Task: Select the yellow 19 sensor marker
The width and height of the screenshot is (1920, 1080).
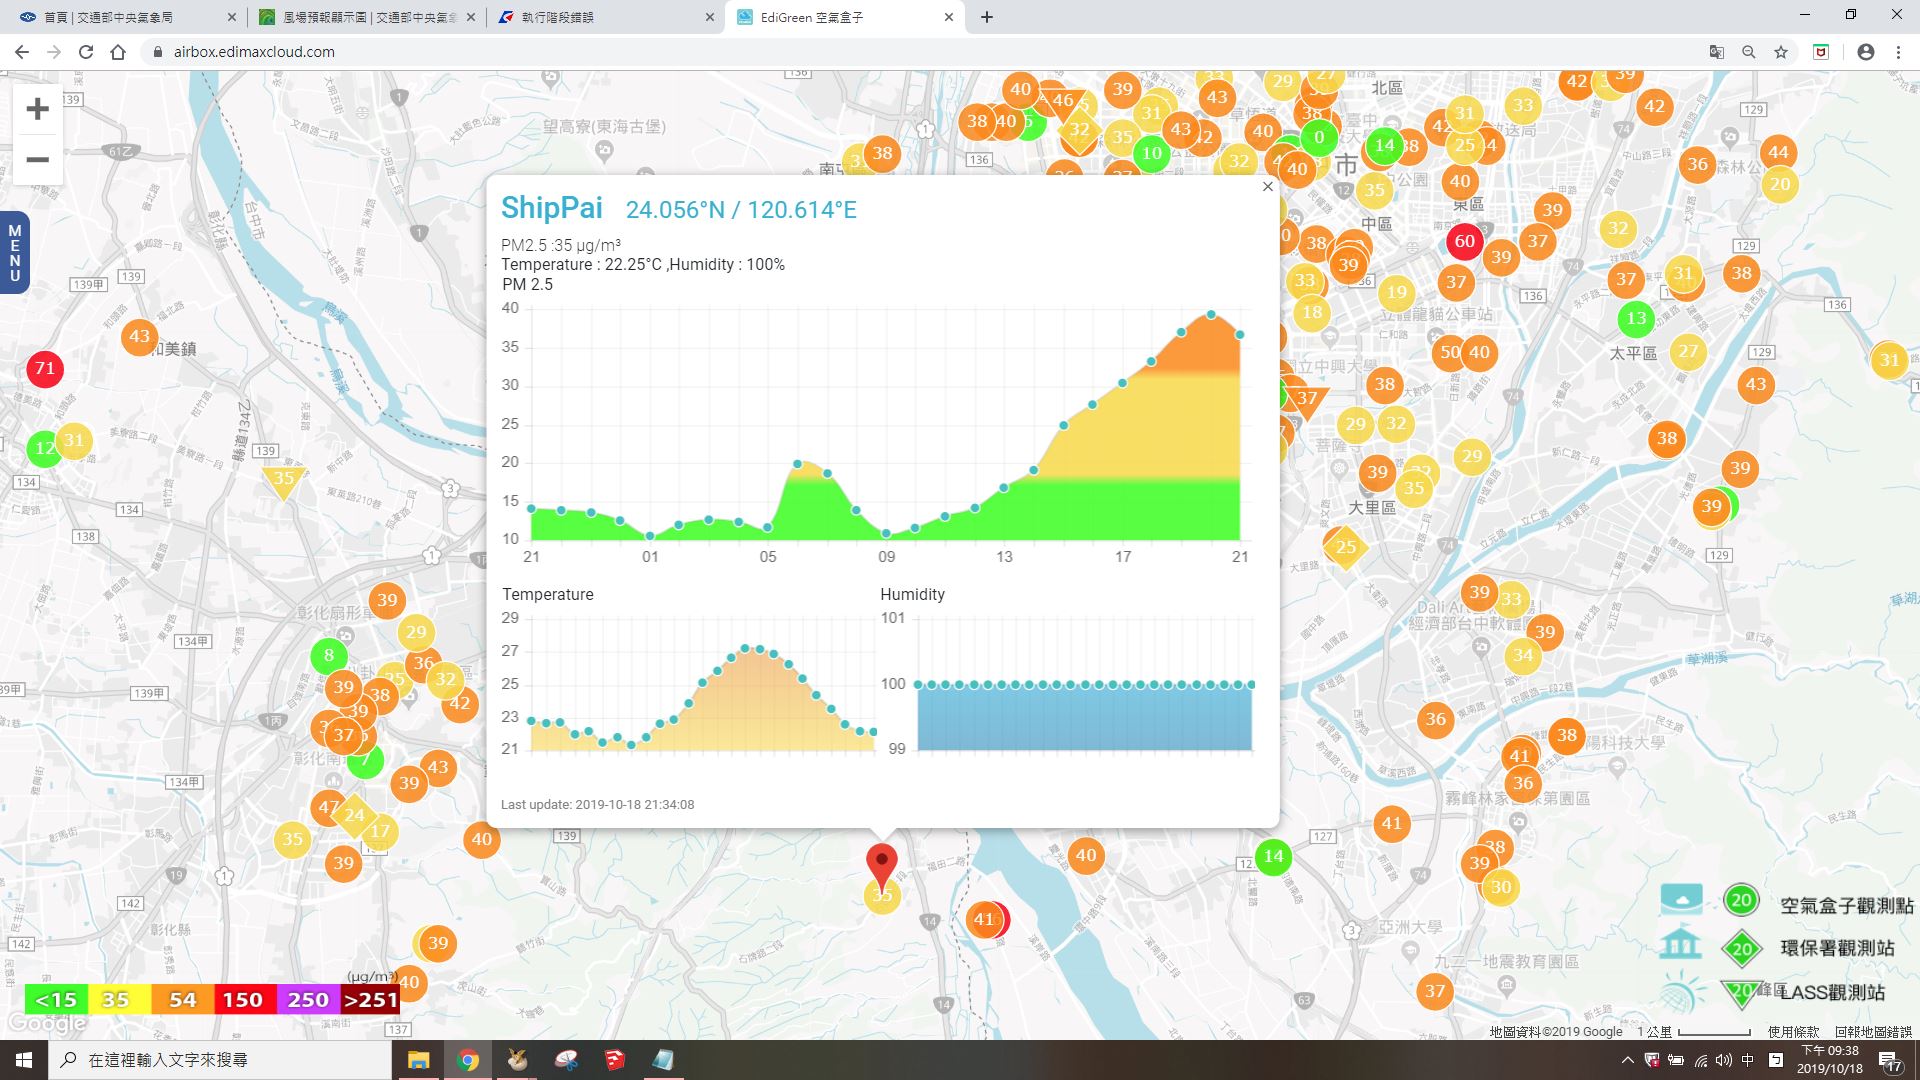Action: 1396,293
